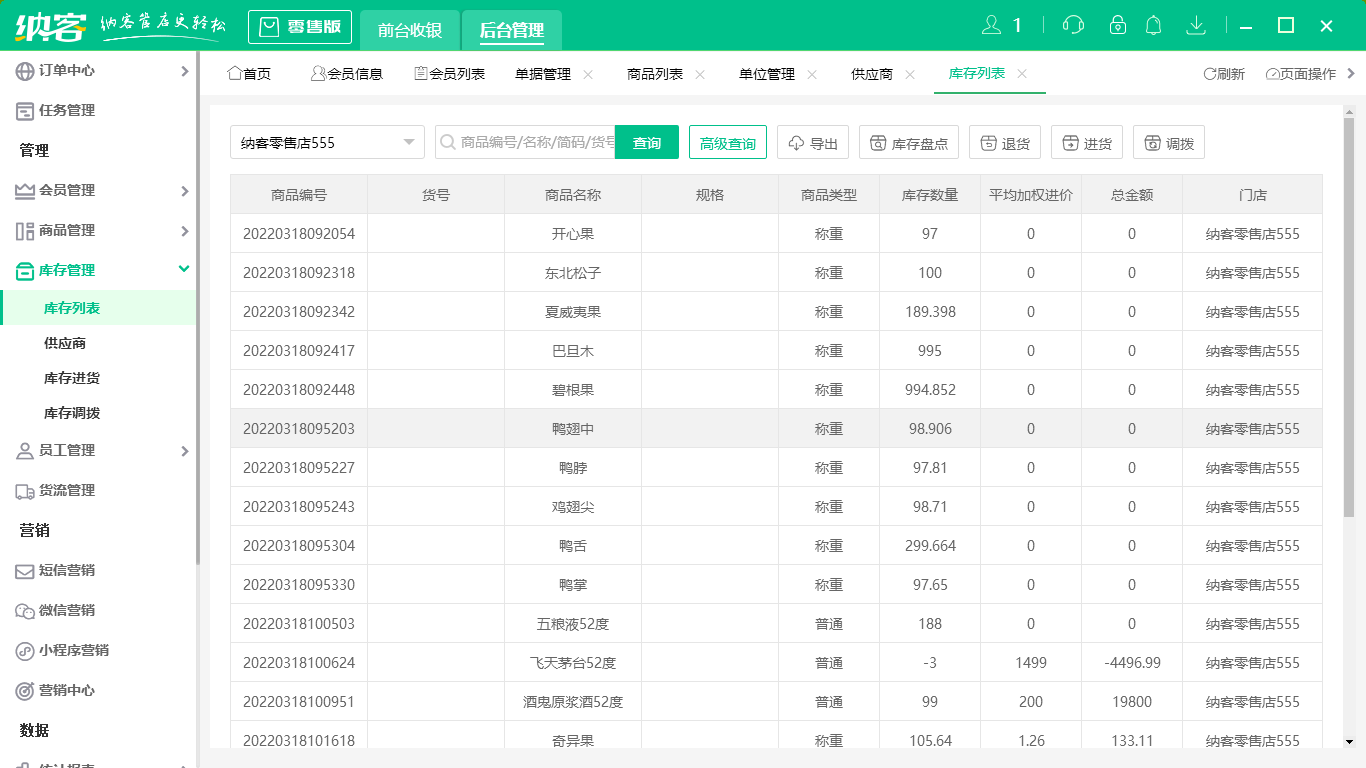Collapse the 库存管理 menu
The height and width of the screenshot is (768, 1366).
tap(184, 269)
